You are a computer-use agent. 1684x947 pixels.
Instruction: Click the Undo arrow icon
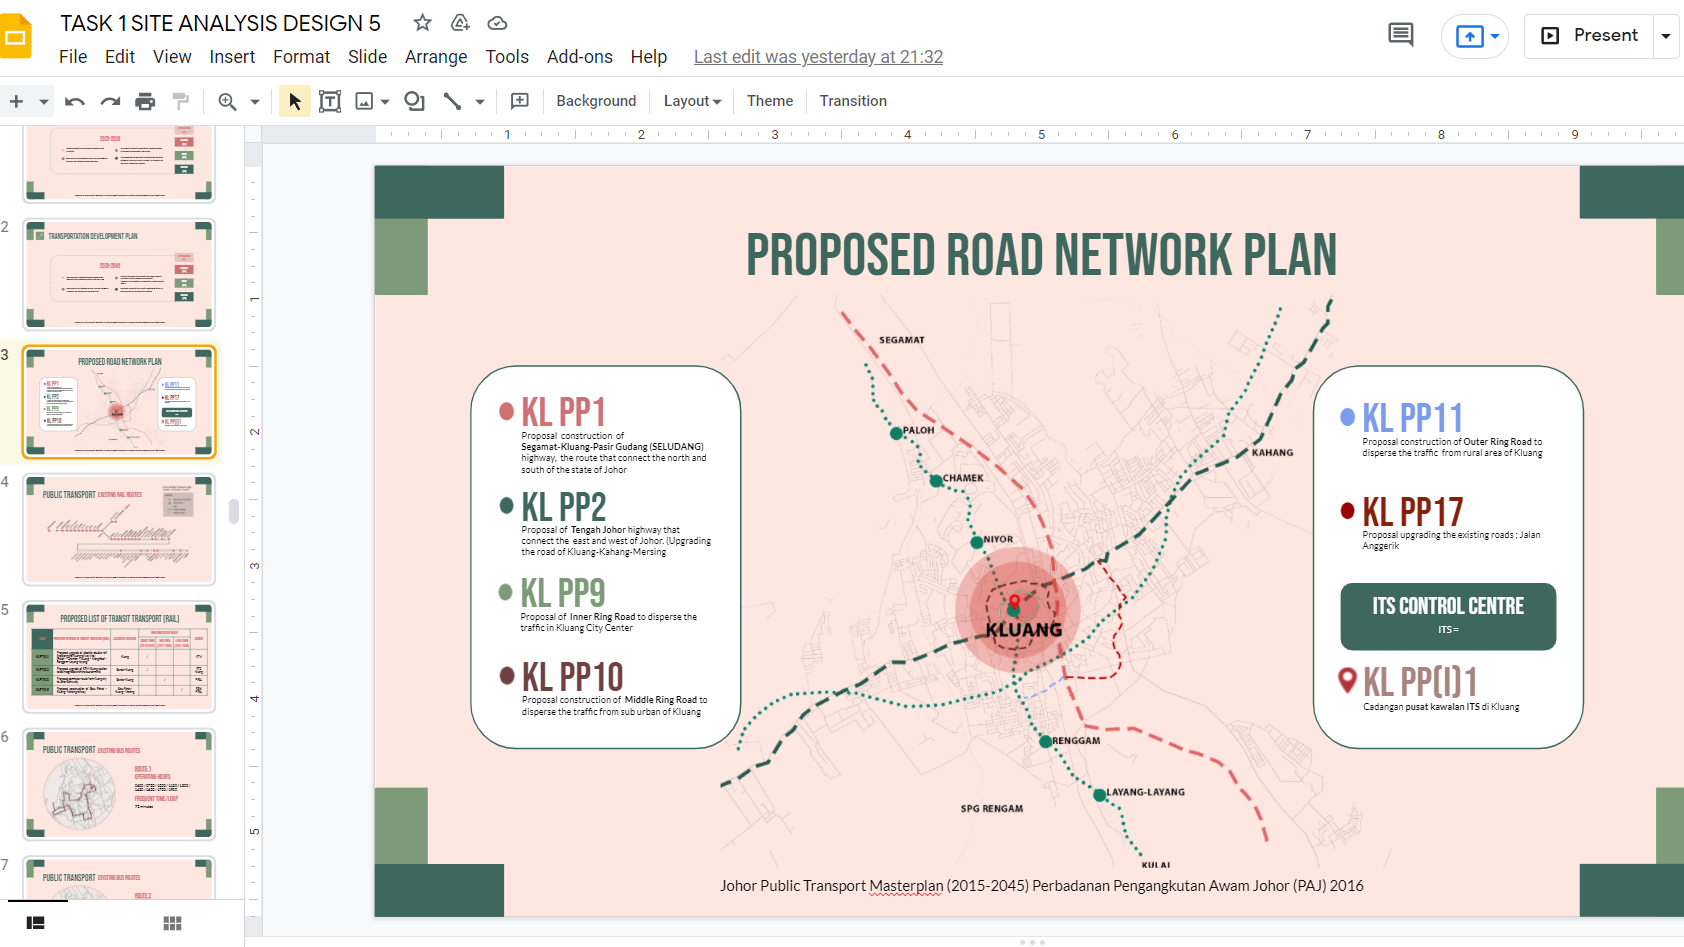(74, 101)
